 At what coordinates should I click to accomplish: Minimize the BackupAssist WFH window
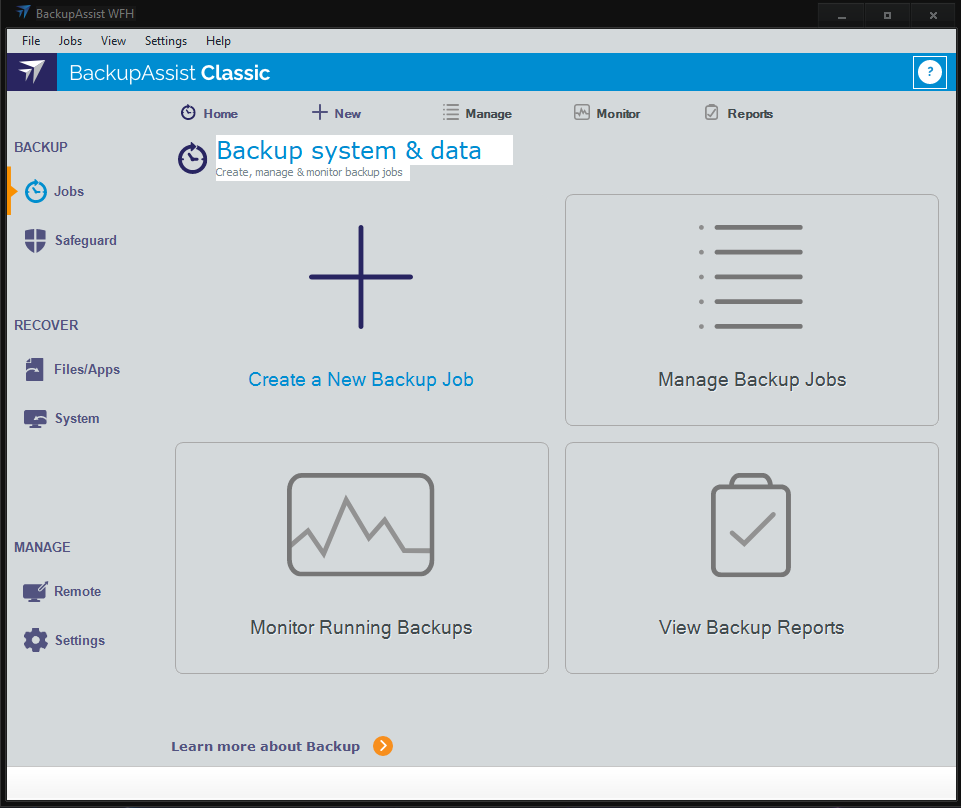point(841,15)
